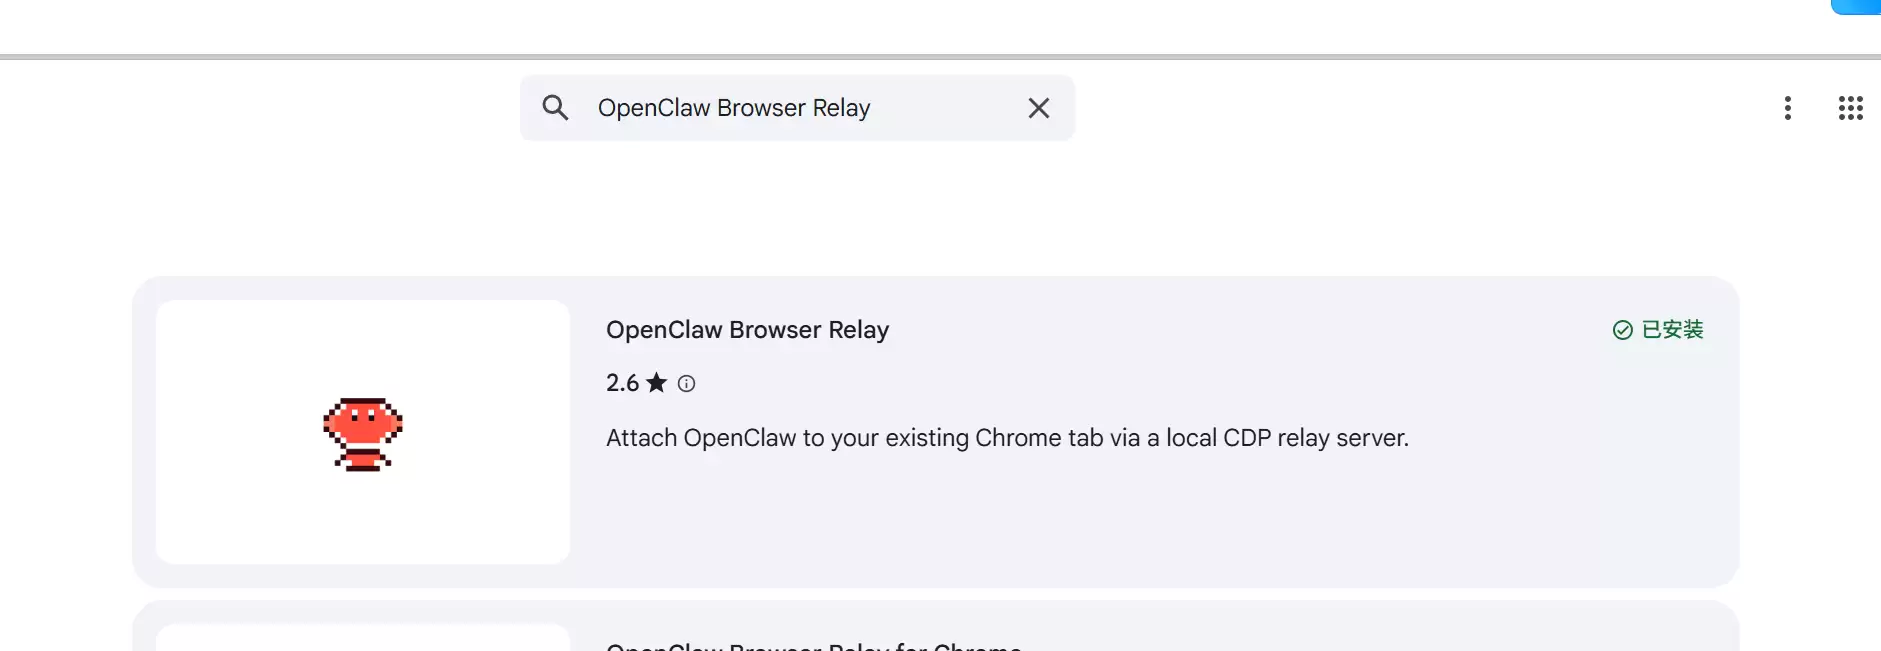
Task: Click the green installed checkmark icon
Action: pyautogui.click(x=1622, y=330)
